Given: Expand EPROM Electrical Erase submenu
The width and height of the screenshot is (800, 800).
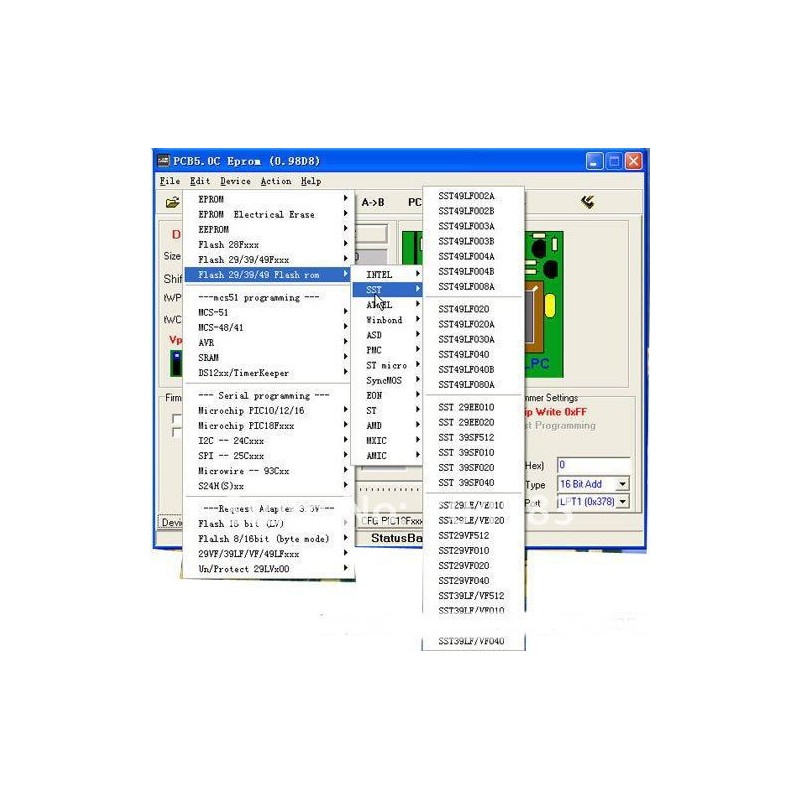Looking at the screenshot, I should (268, 214).
